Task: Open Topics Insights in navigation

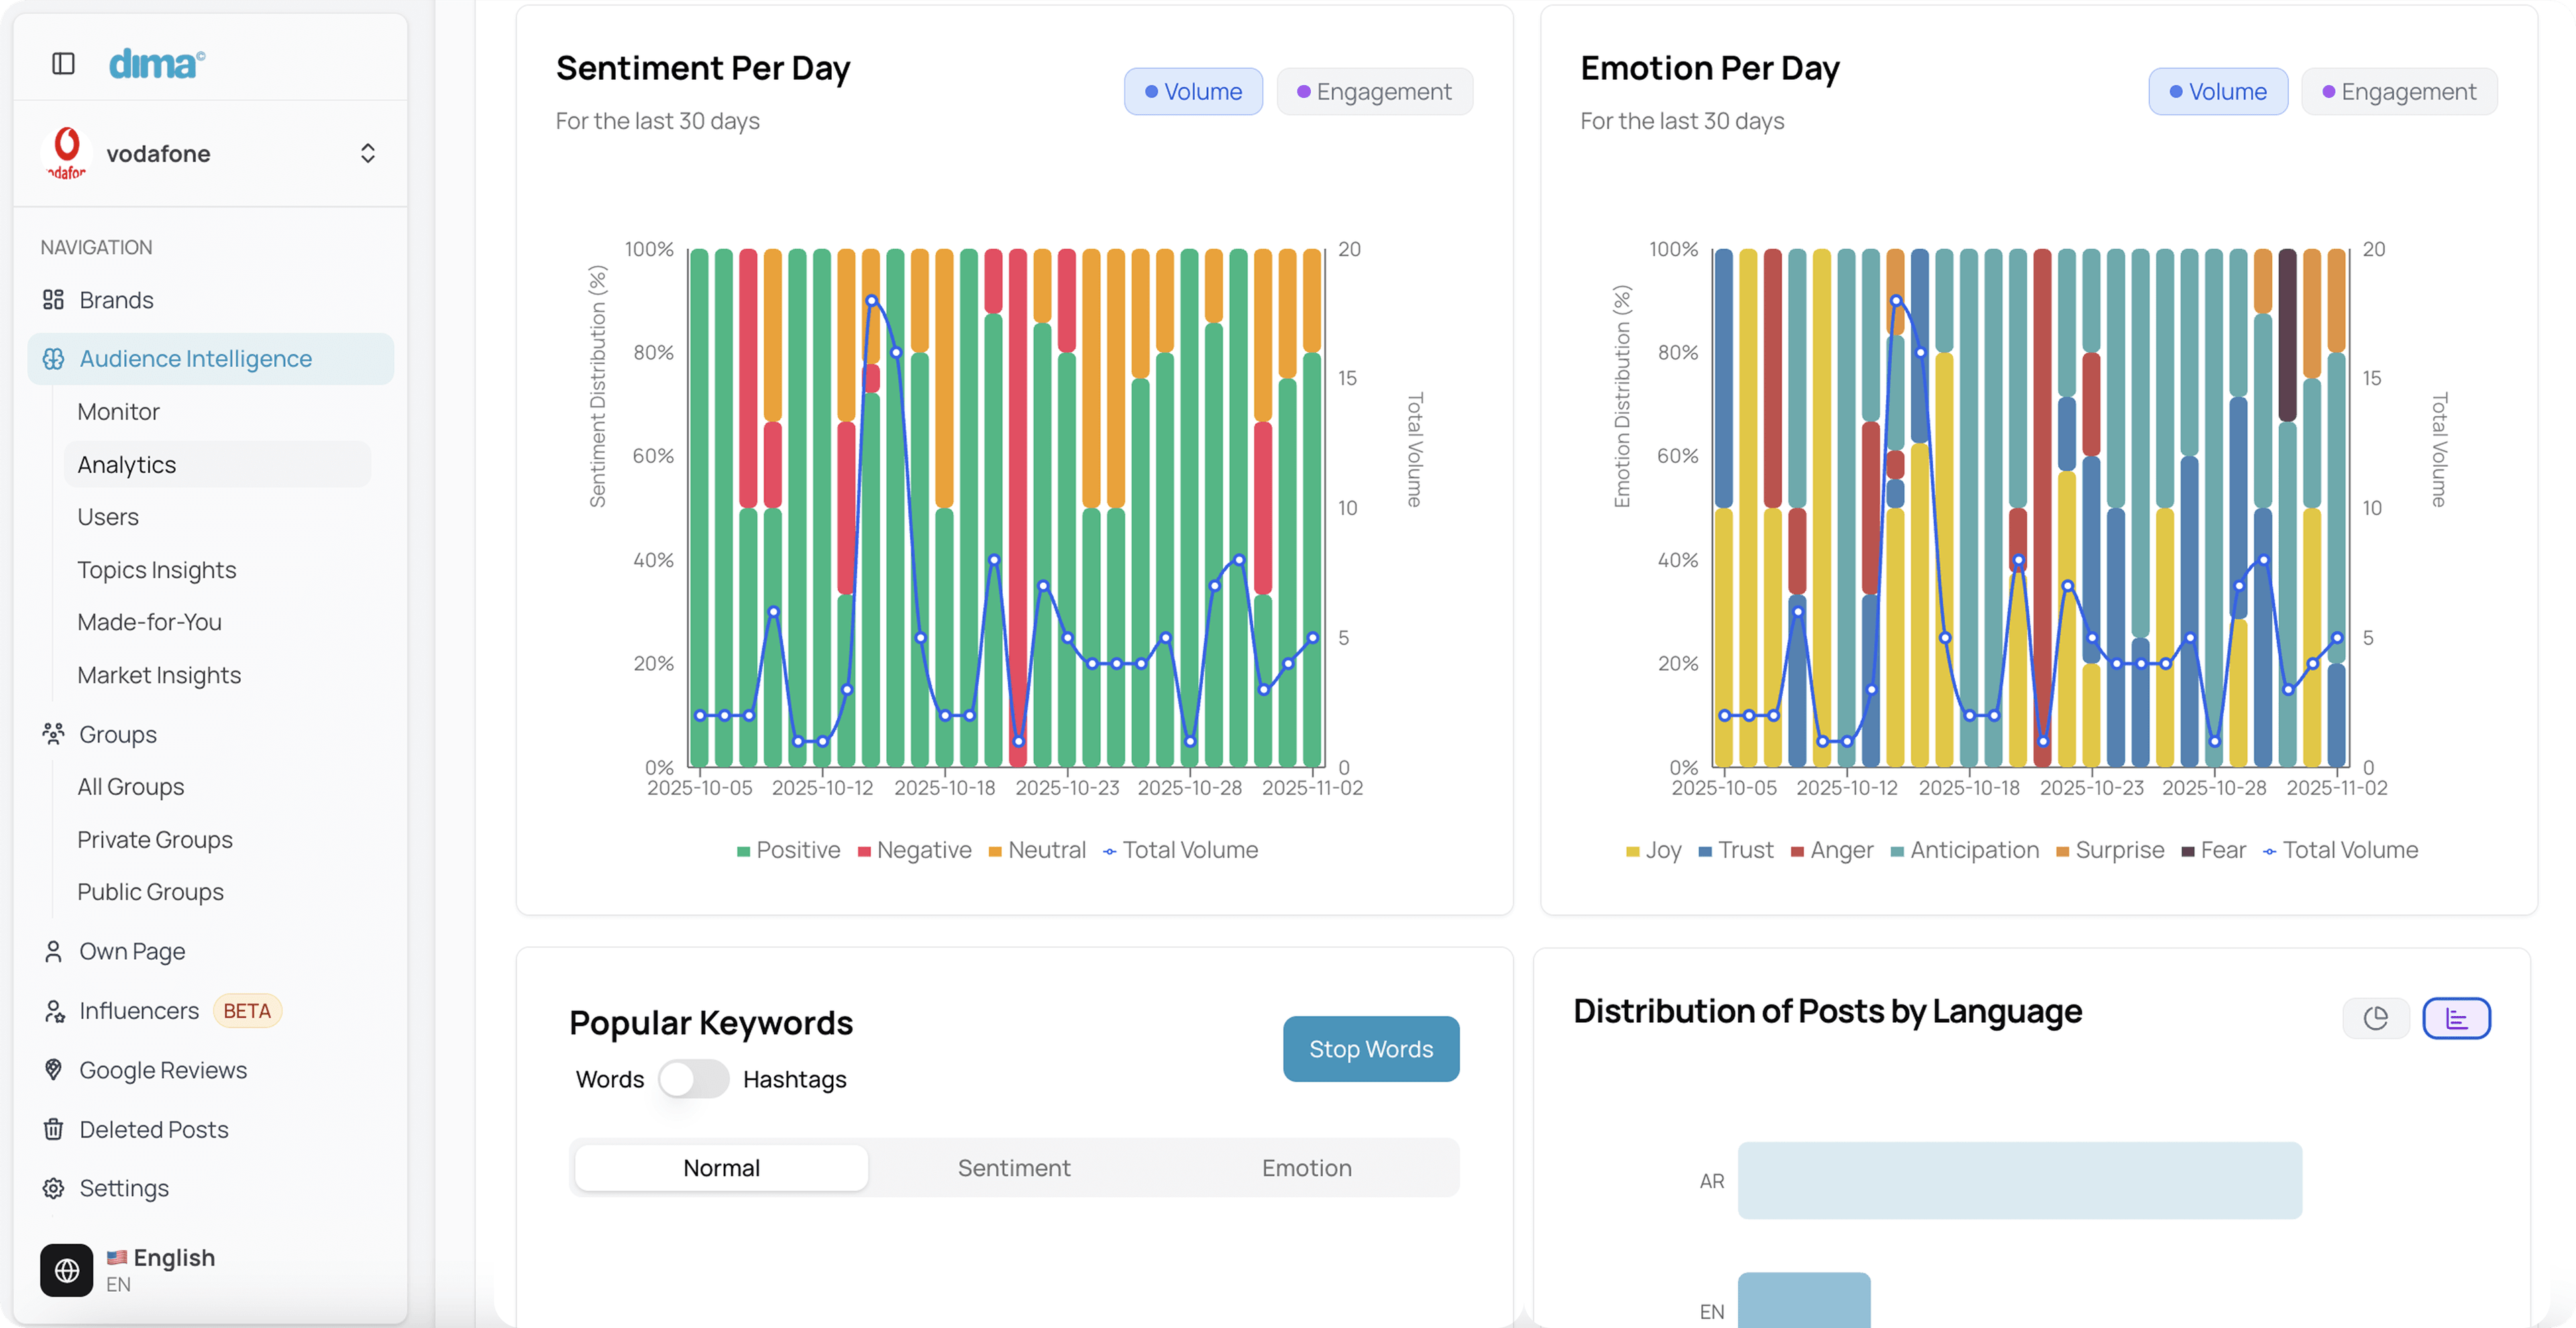Action: coord(157,570)
